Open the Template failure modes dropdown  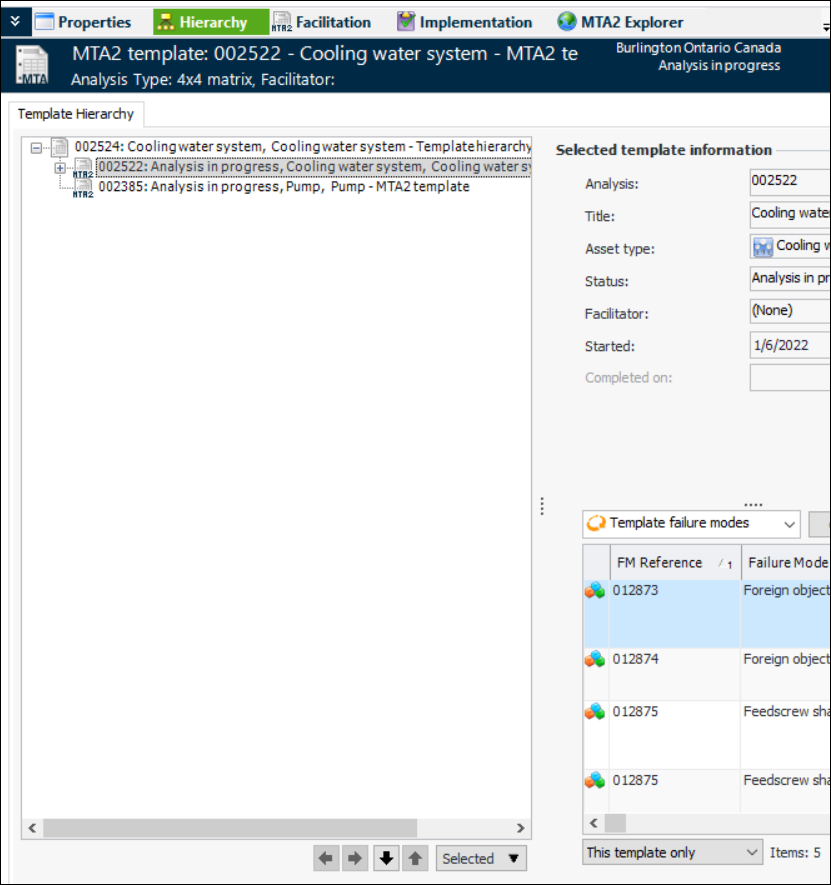pos(691,524)
